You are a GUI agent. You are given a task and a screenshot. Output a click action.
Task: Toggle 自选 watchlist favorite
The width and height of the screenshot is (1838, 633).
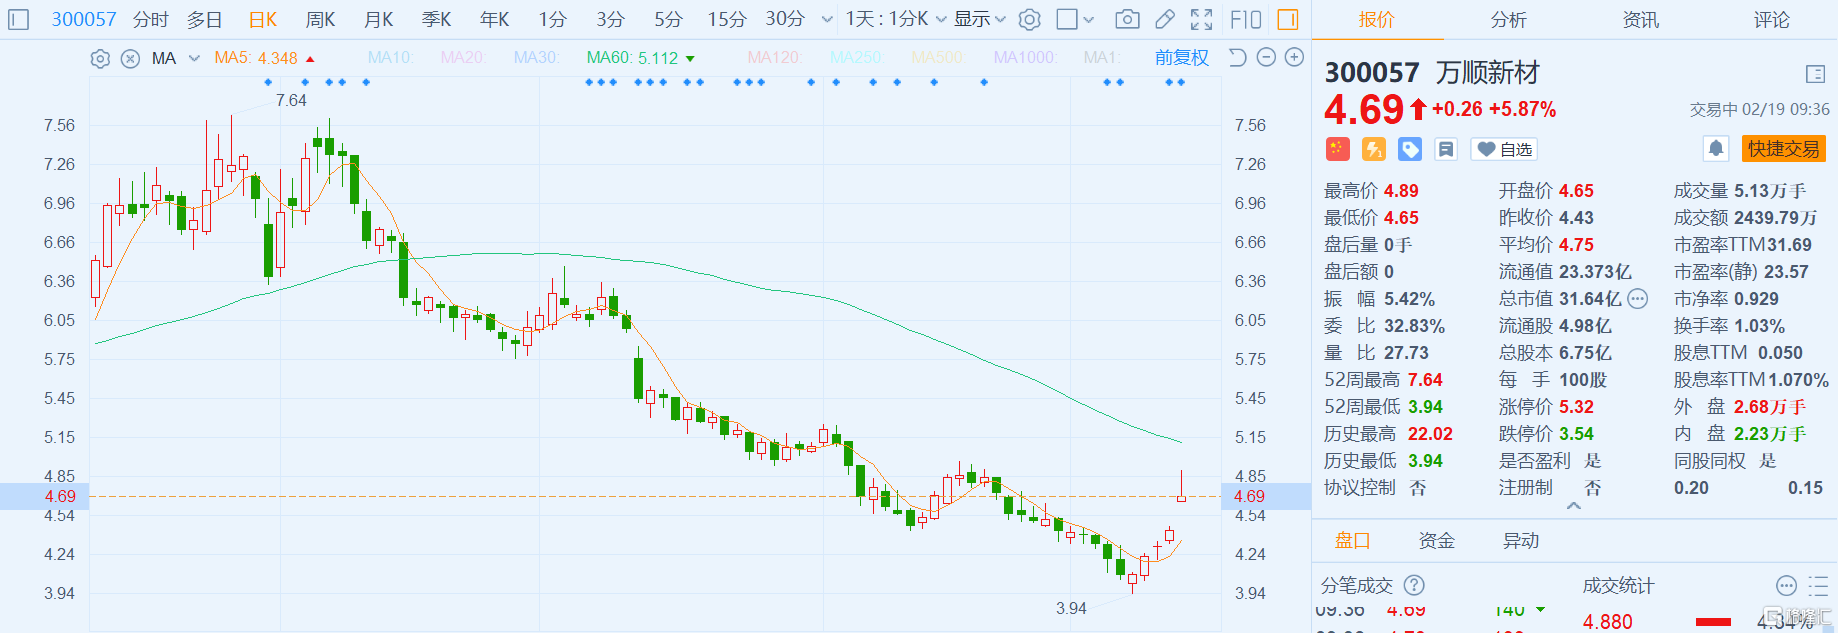(x=1505, y=149)
